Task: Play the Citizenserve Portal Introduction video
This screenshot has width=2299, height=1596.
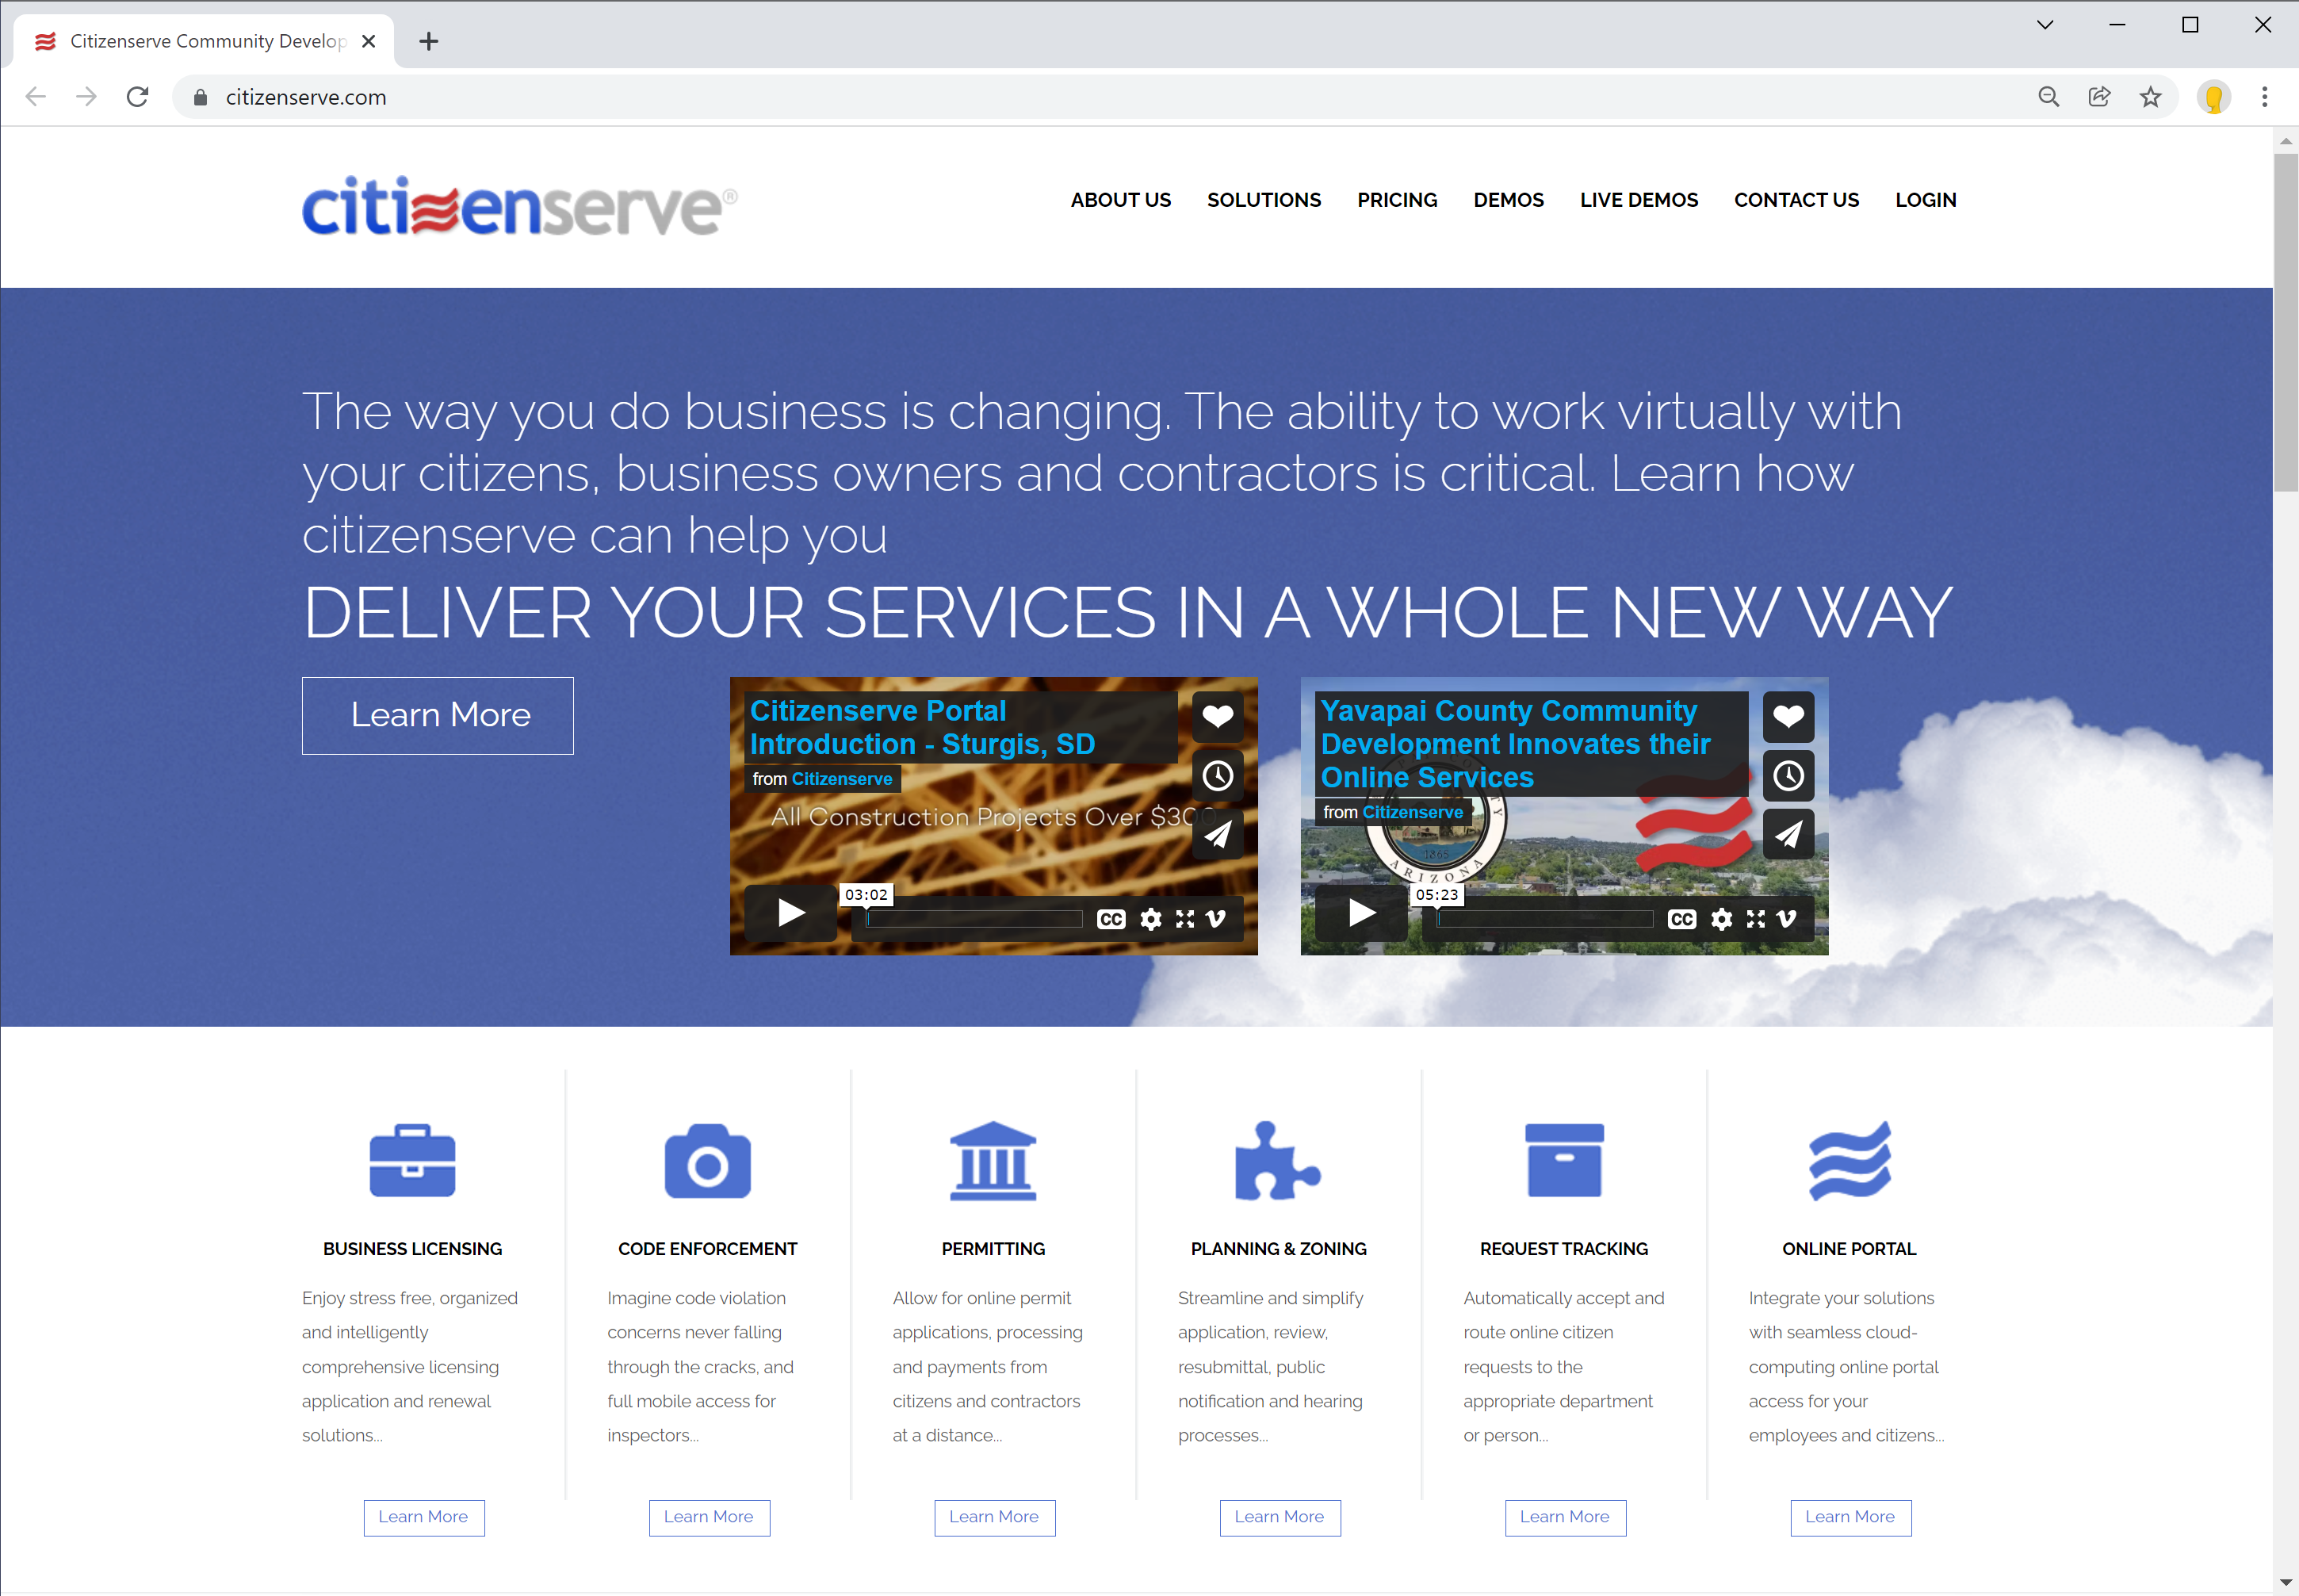Action: click(788, 916)
